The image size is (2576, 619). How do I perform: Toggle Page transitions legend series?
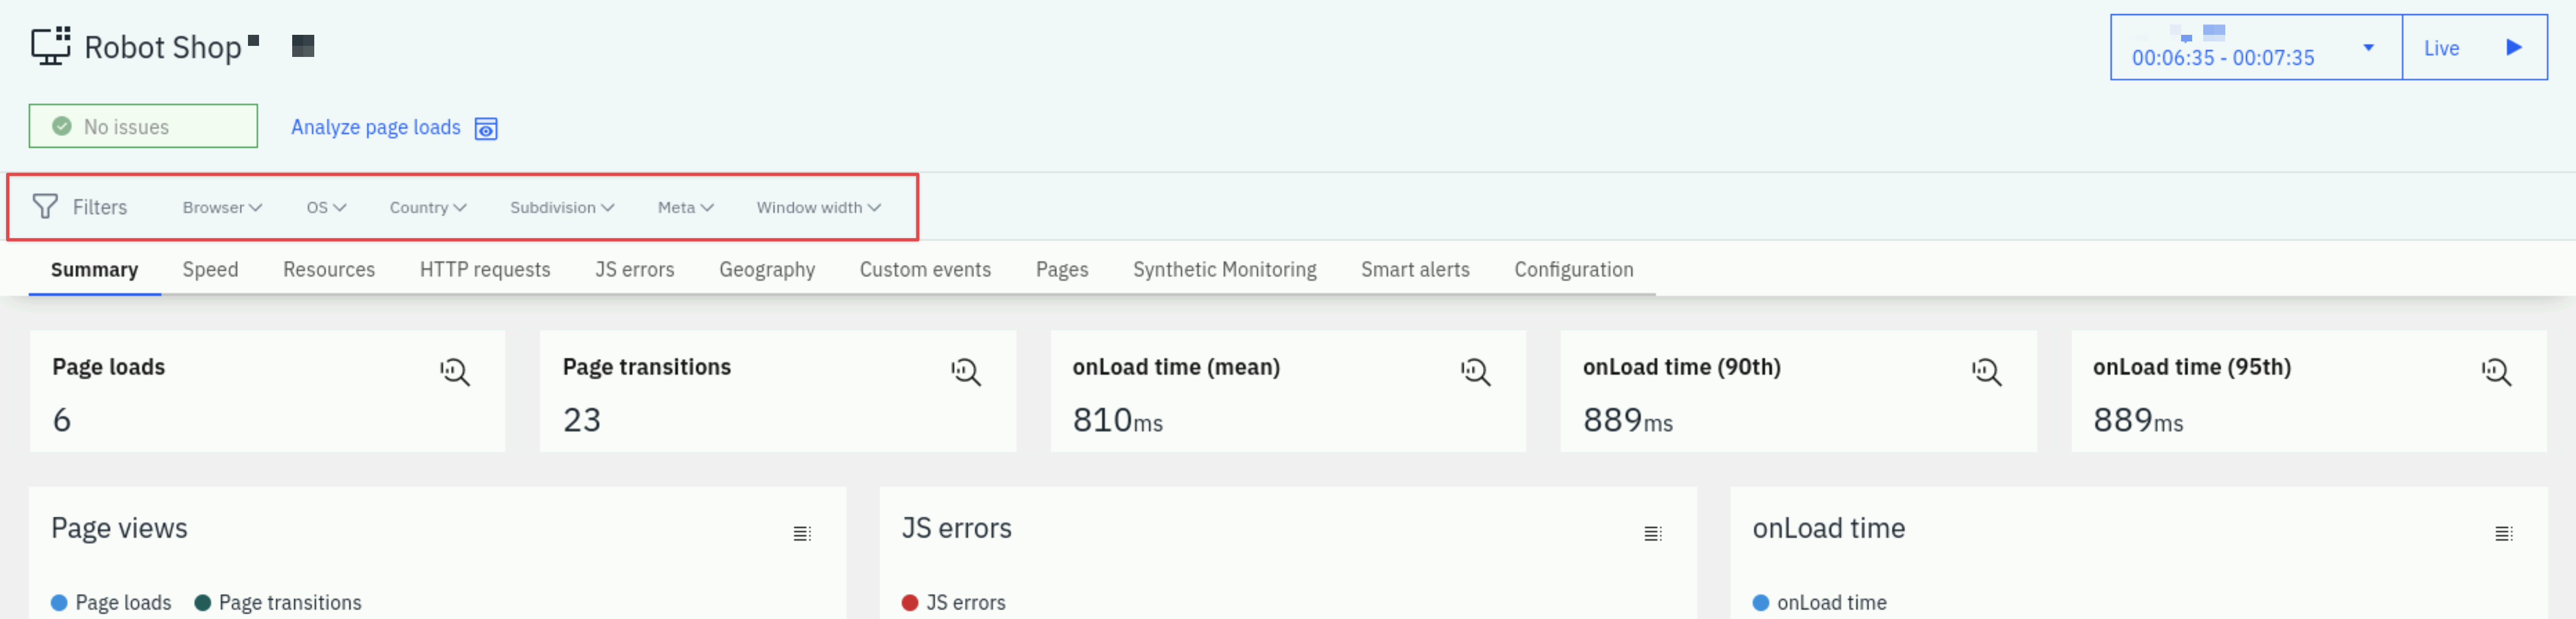278,602
